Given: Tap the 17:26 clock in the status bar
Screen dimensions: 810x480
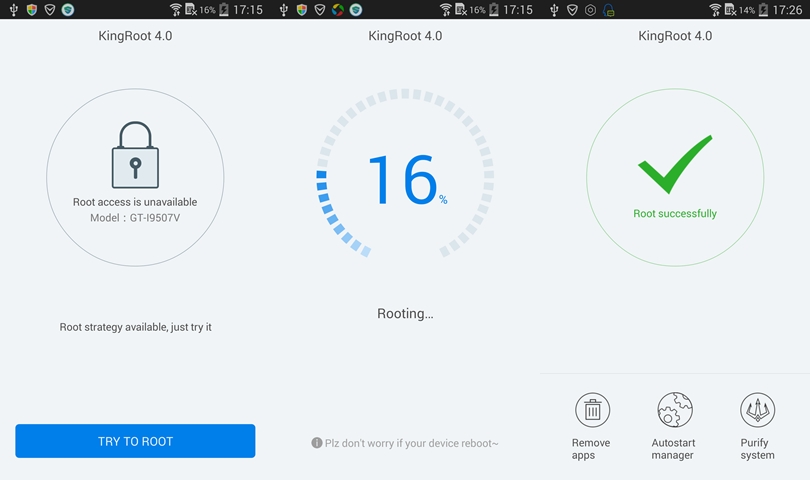Looking at the screenshot, I should (x=787, y=9).
